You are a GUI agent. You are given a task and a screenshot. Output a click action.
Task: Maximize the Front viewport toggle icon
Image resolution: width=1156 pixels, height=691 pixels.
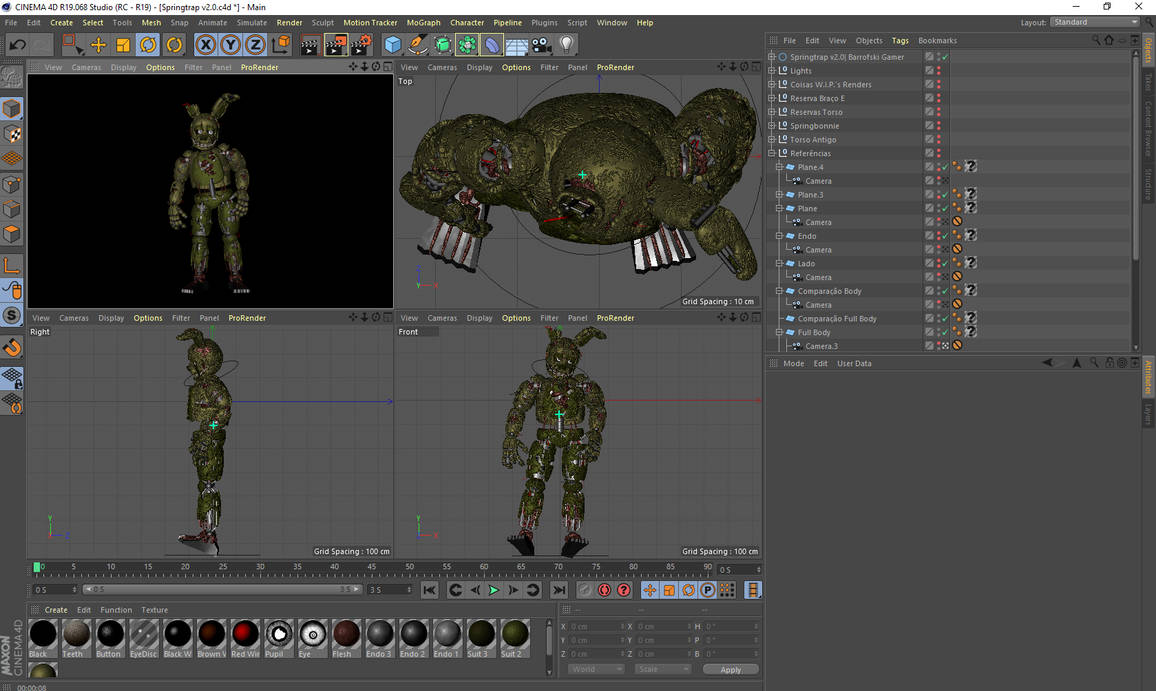tap(756, 318)
